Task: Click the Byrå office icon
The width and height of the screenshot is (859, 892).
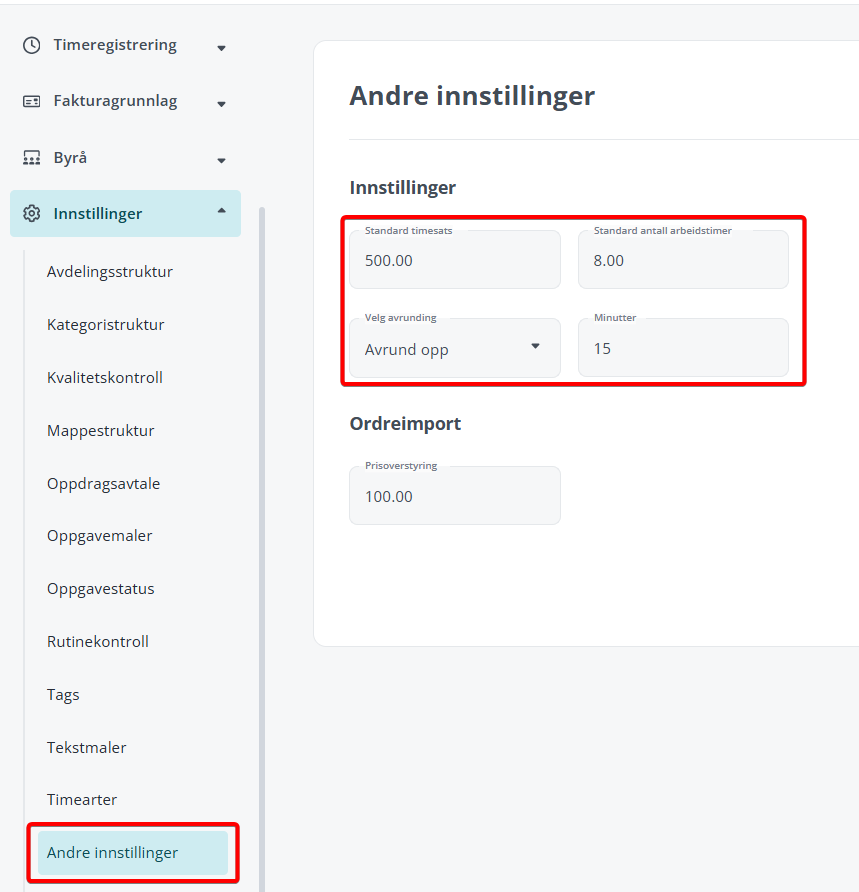Action: click(x=31, y=158)
